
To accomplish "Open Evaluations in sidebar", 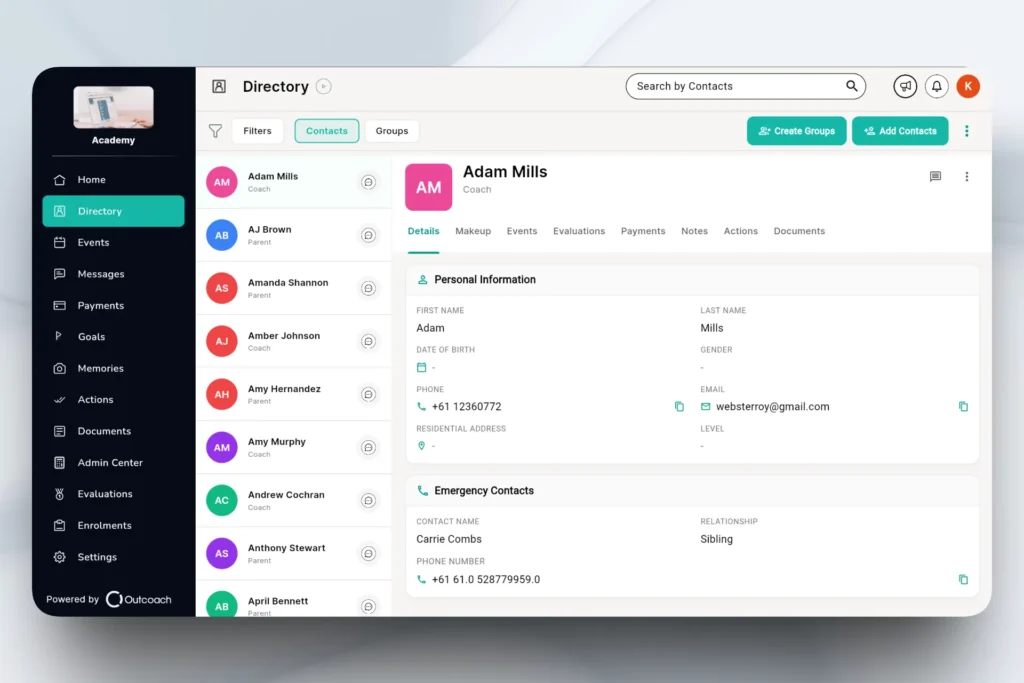I will pyautogui.click(x=114, y=494).
